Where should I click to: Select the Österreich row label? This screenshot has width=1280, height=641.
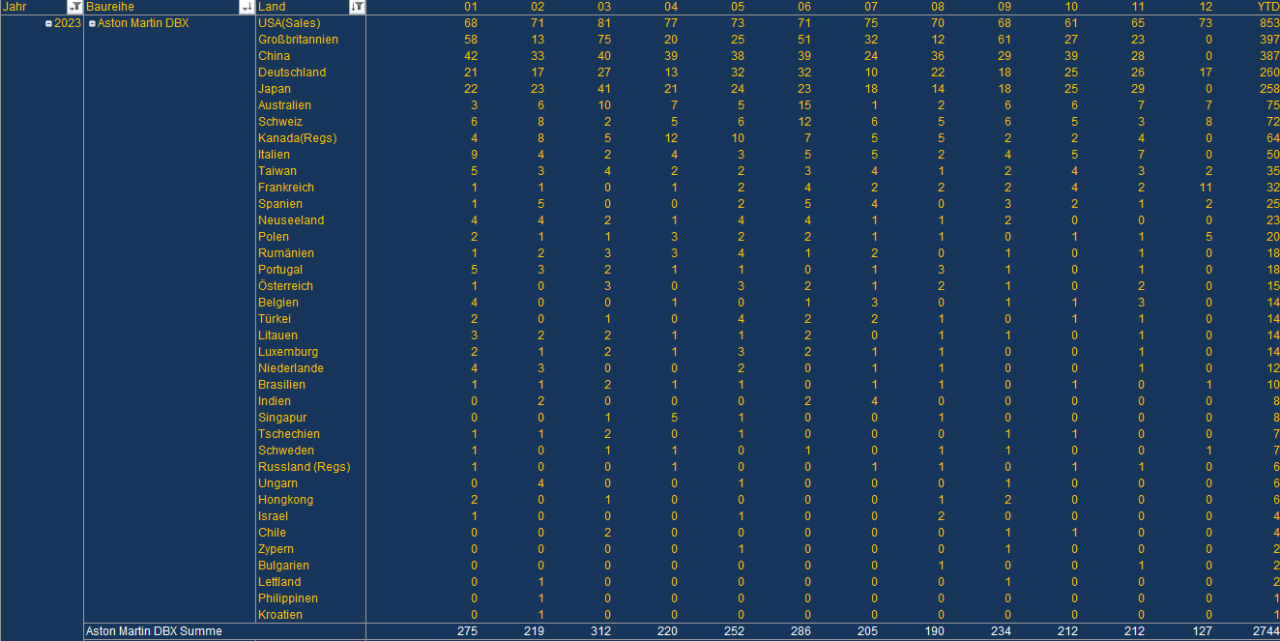285,286
